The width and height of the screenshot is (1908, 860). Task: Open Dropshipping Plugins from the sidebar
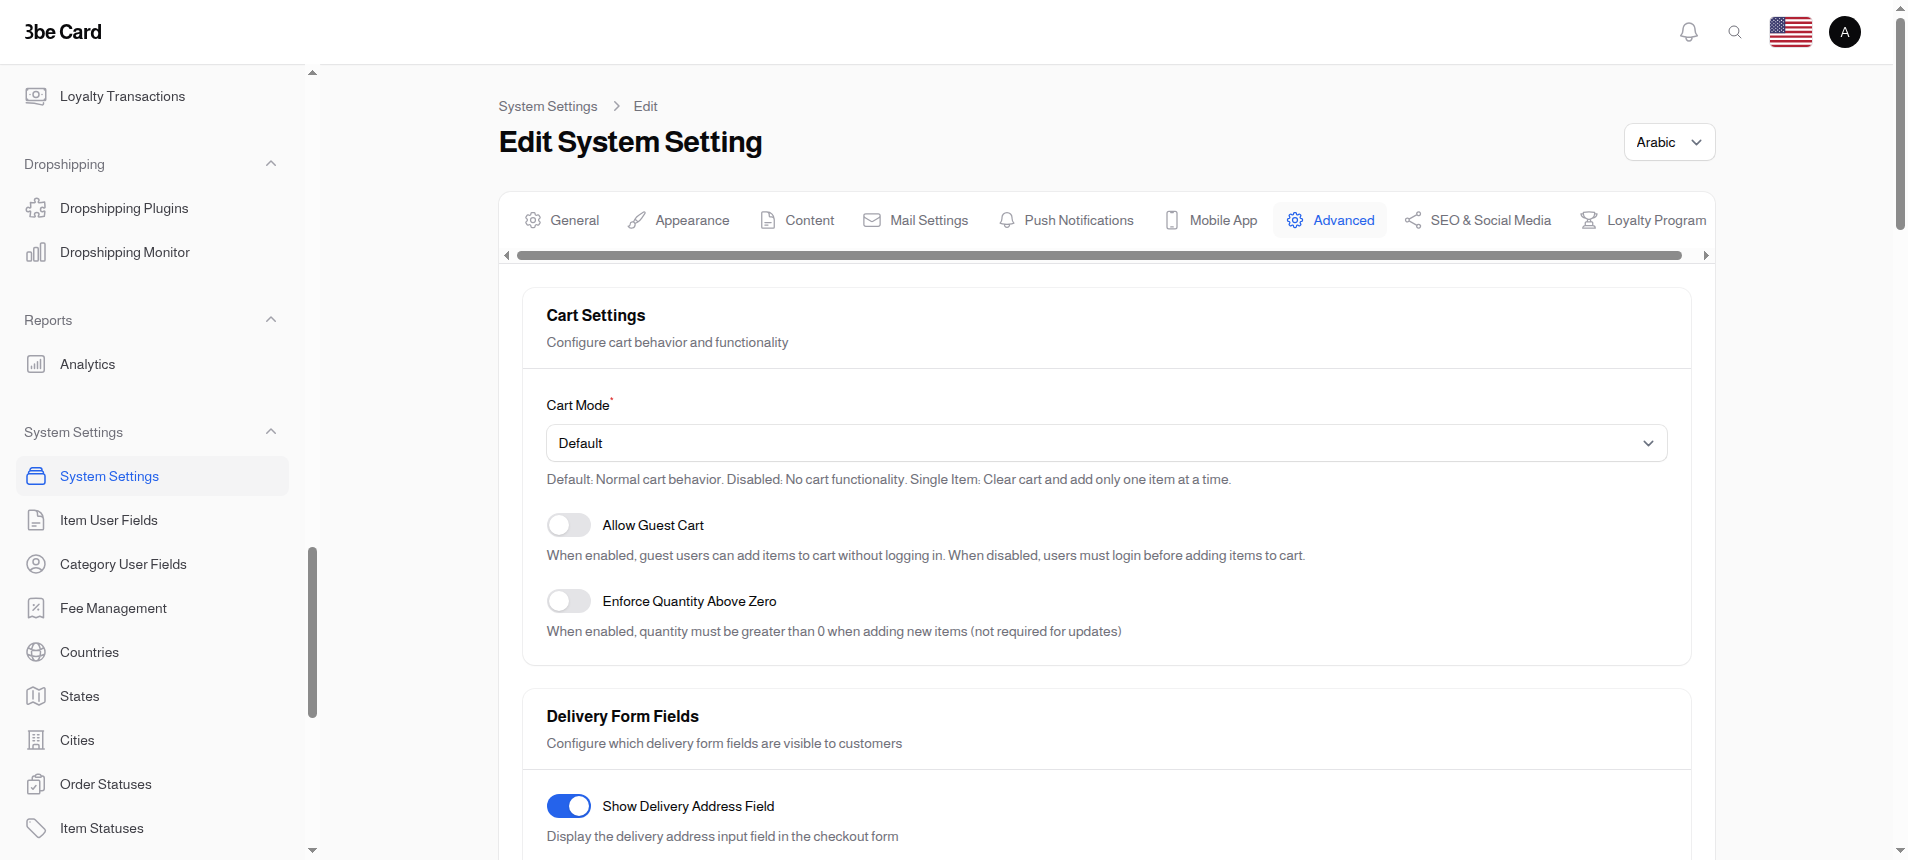pos(124,208)
